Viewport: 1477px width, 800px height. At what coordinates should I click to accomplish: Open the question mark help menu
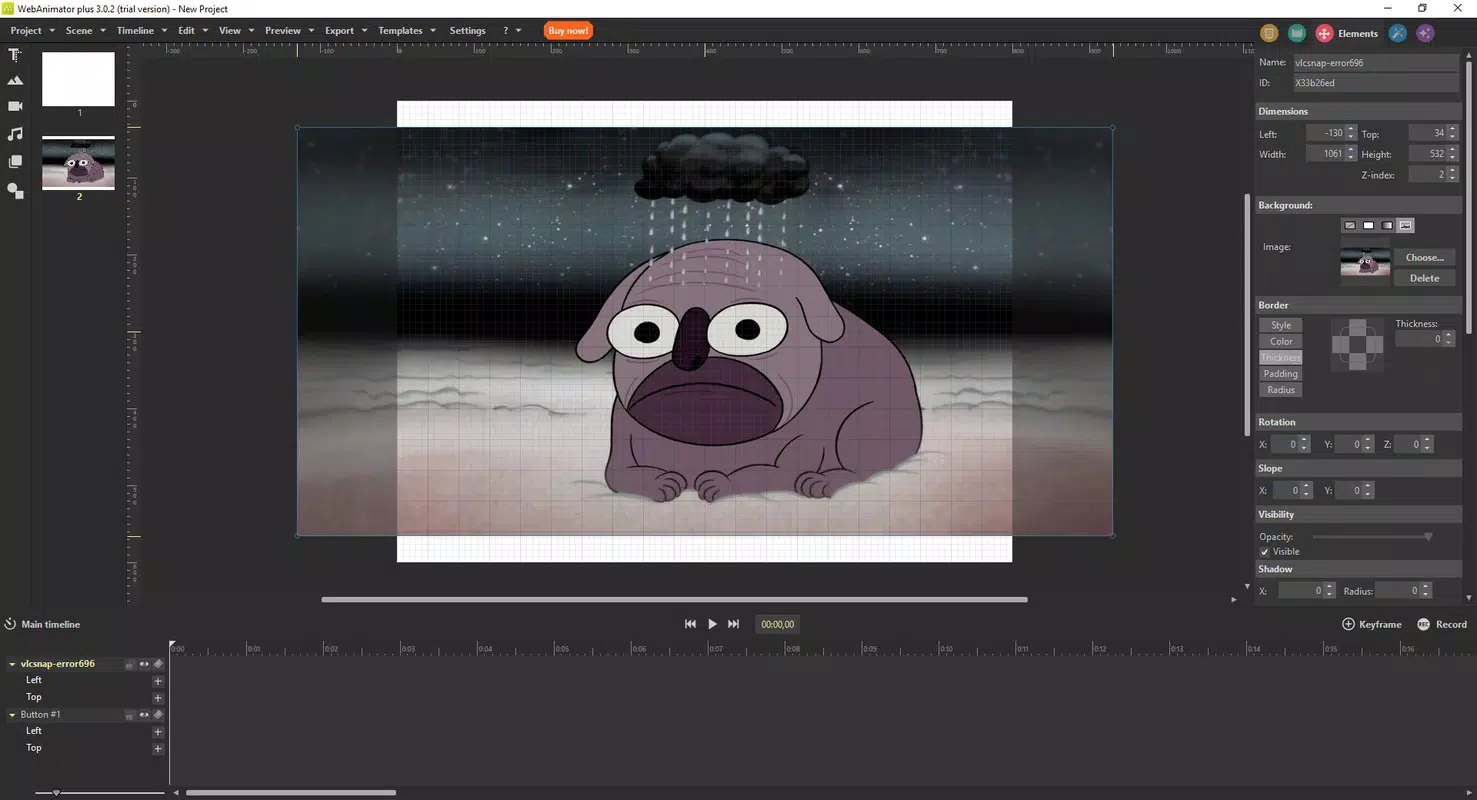[x=506, y=31]
